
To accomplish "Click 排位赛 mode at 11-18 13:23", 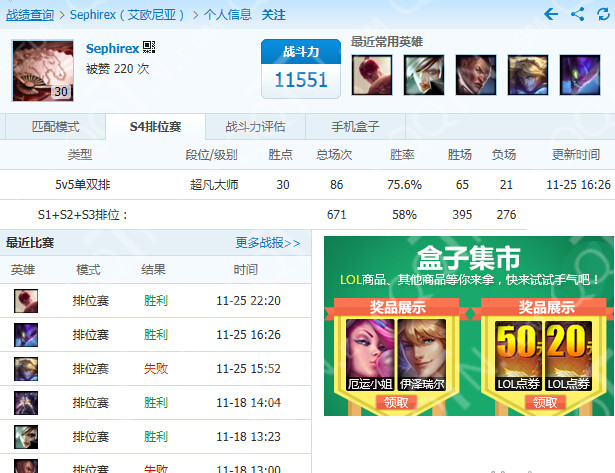I will (91, 437).
